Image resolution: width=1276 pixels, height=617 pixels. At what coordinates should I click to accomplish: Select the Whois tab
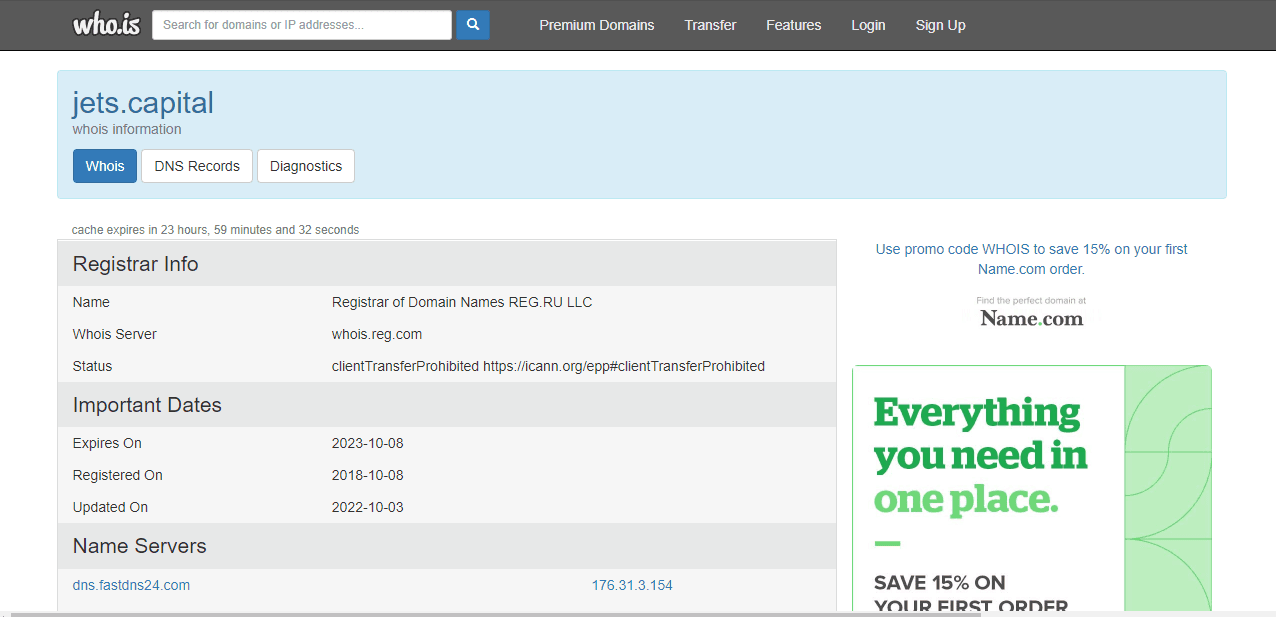tap(105, 166)
